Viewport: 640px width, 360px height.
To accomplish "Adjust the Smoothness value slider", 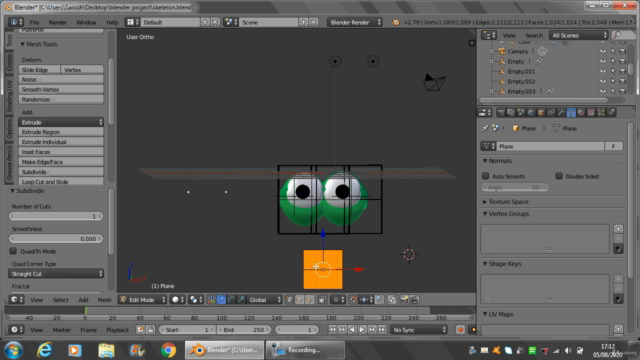I will point(56,238).
